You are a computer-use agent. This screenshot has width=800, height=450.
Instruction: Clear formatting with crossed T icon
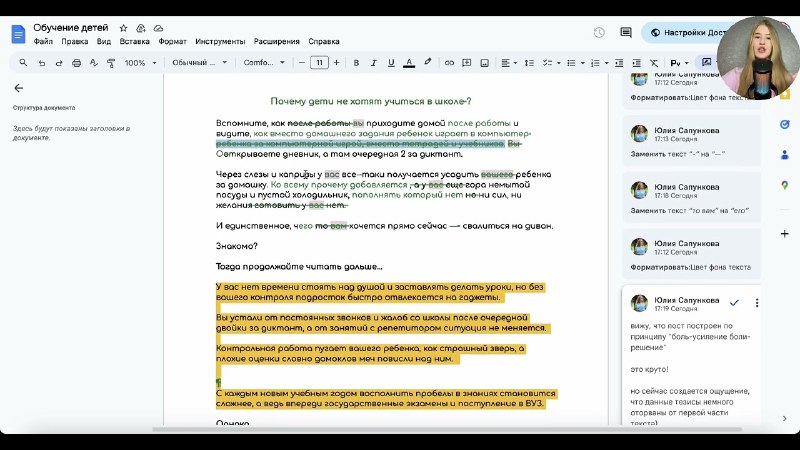click(654, 63)
